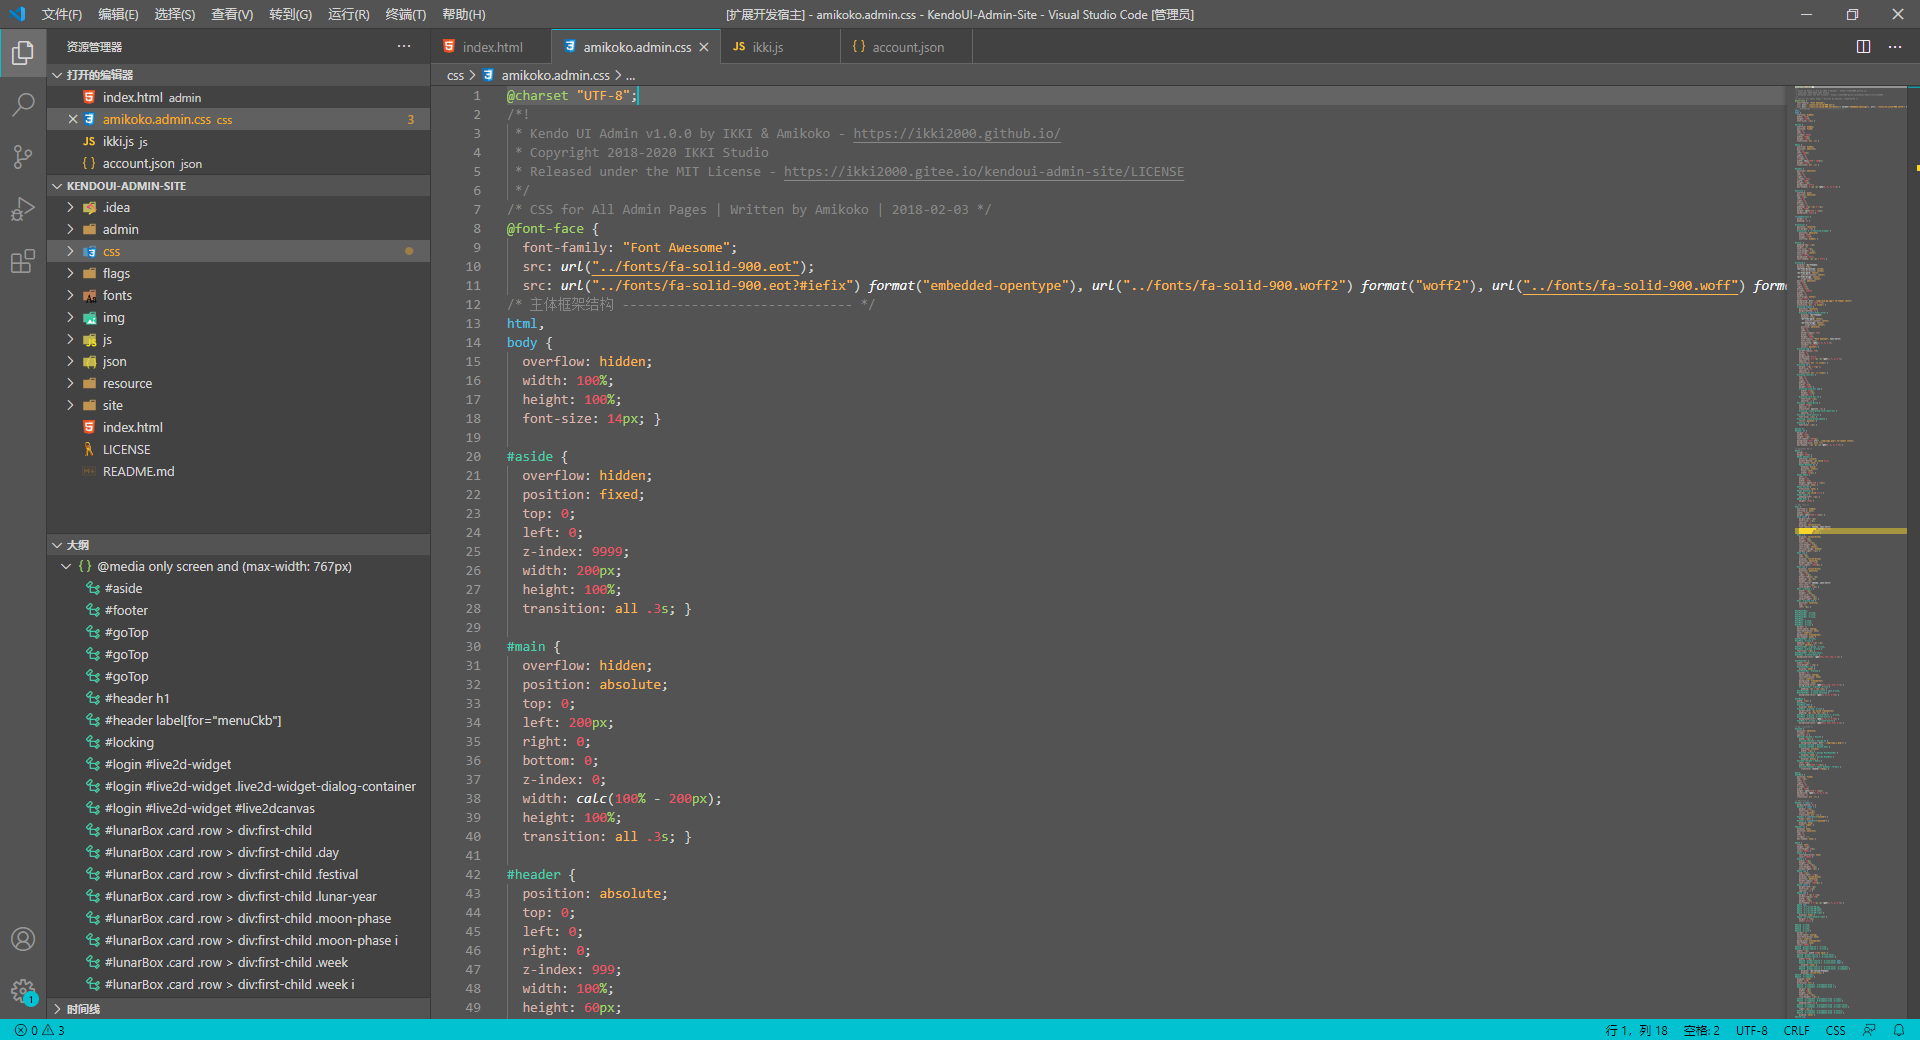Open editor More Actions ellipsis
Screen dimensions: 1920x1040
point(1895,47)
